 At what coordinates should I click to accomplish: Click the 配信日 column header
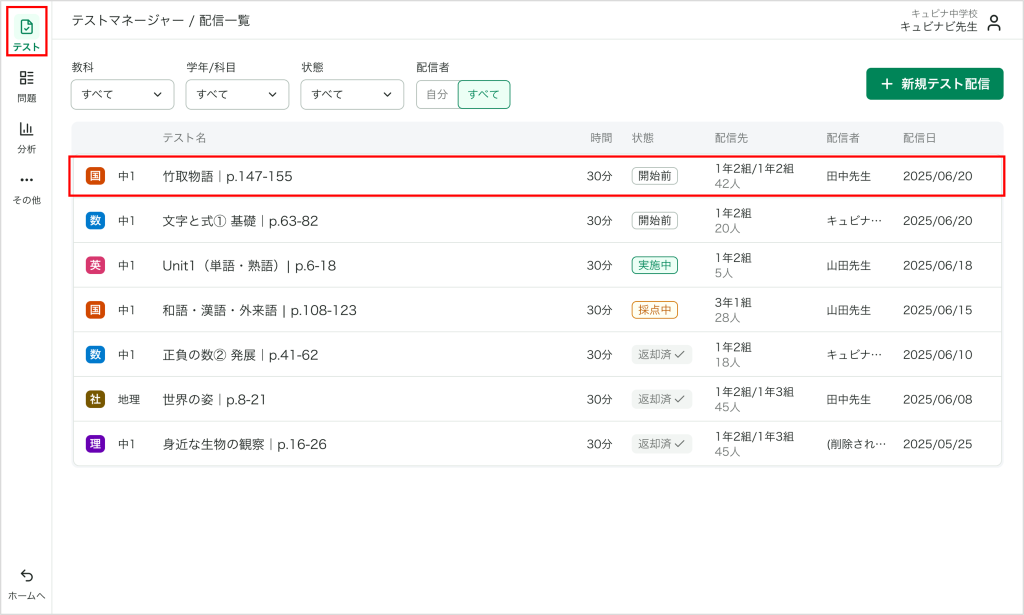pos(920,138)
